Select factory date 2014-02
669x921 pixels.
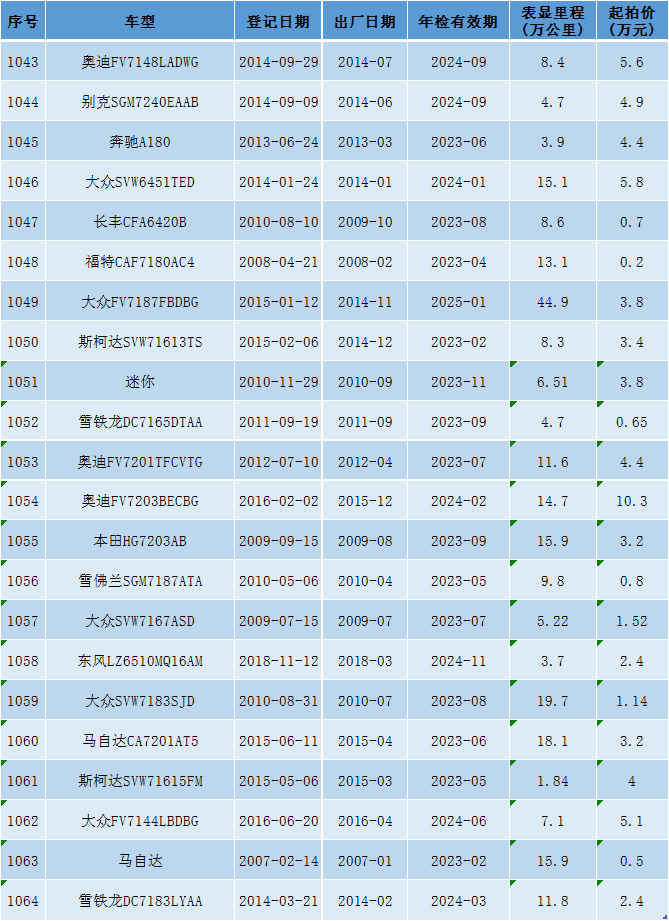[x=365, y=900]
